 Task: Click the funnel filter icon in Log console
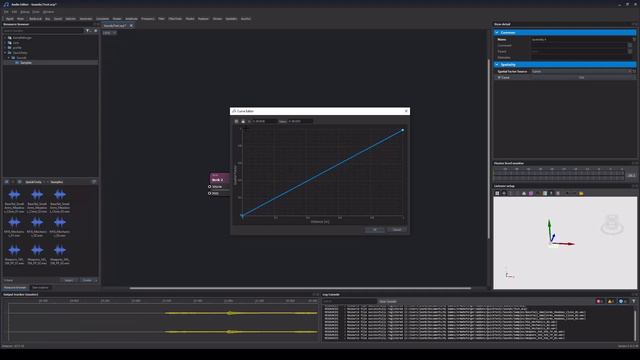(x=633, y=301)
